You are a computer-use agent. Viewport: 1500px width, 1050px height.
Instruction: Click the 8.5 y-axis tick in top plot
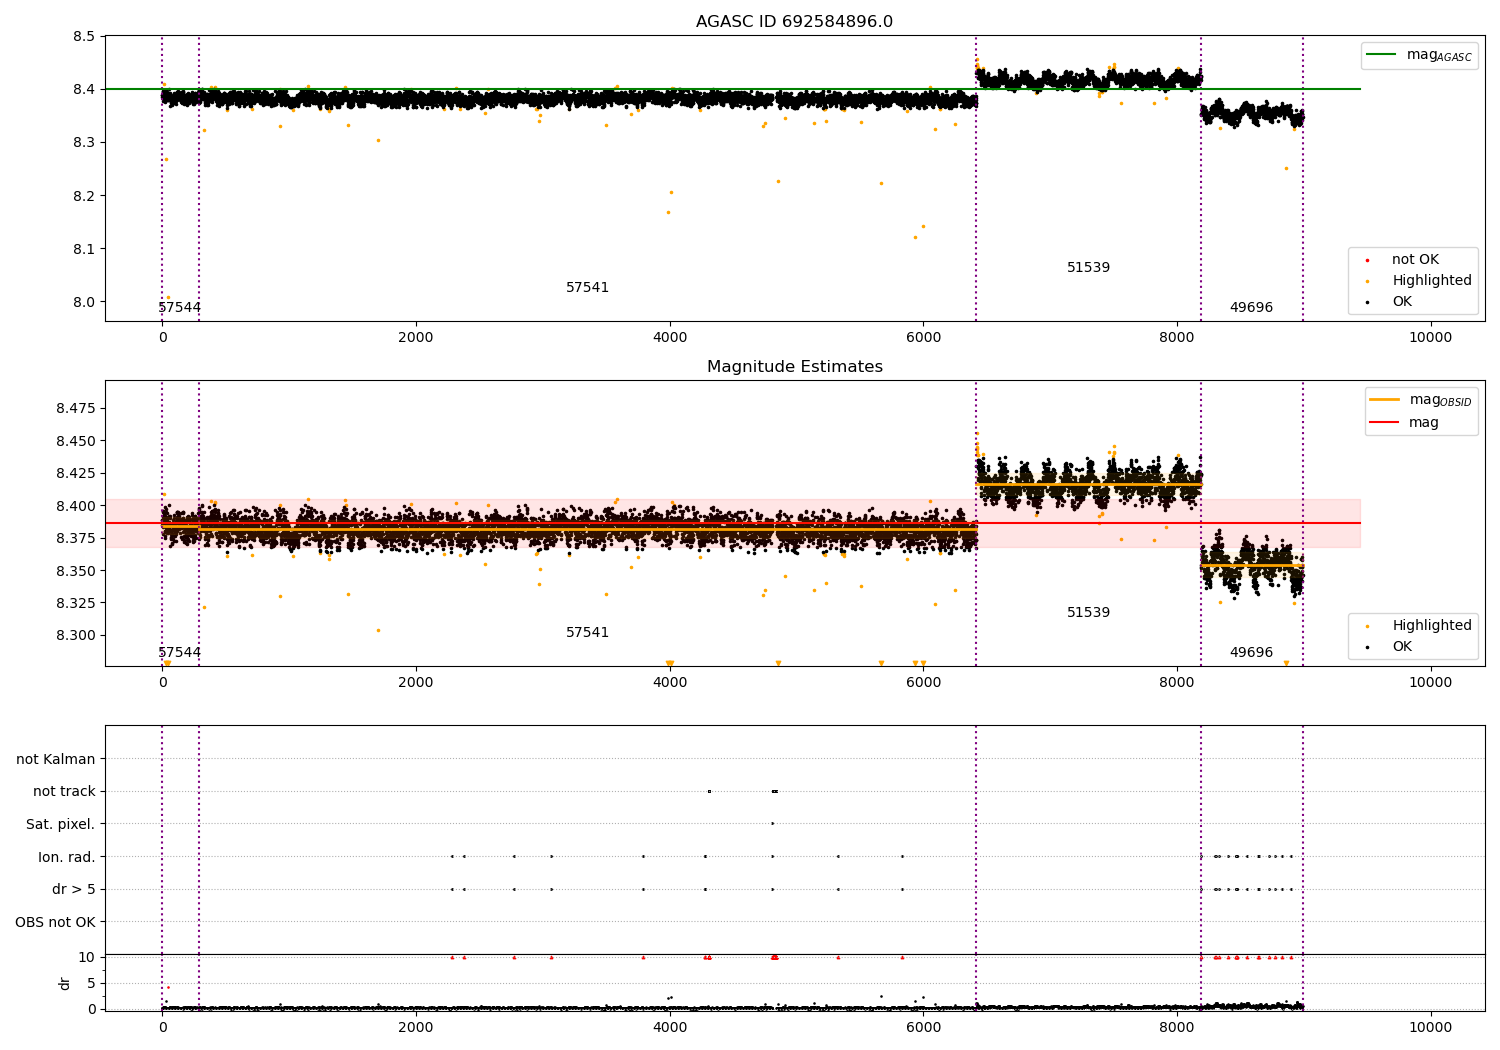(x=84, y=36)
